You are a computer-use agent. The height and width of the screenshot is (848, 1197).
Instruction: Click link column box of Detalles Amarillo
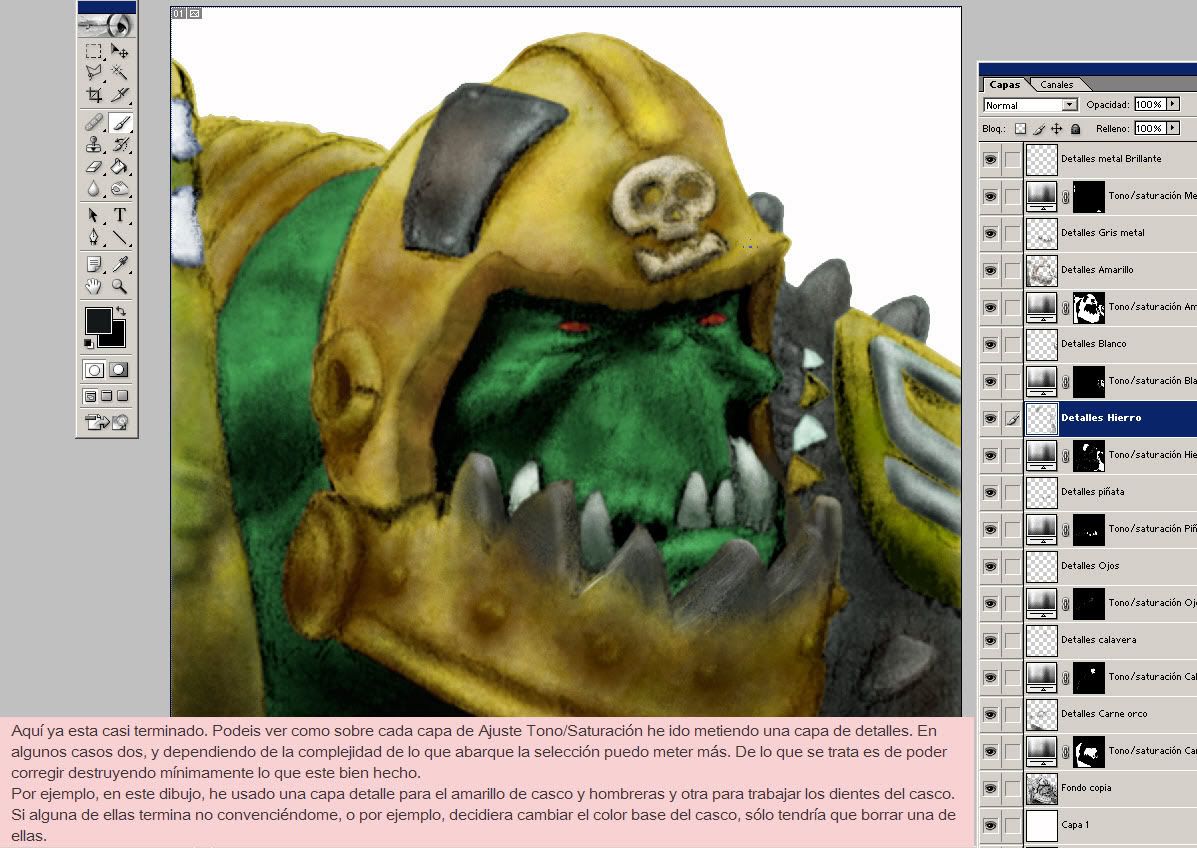click(1012, 270)
